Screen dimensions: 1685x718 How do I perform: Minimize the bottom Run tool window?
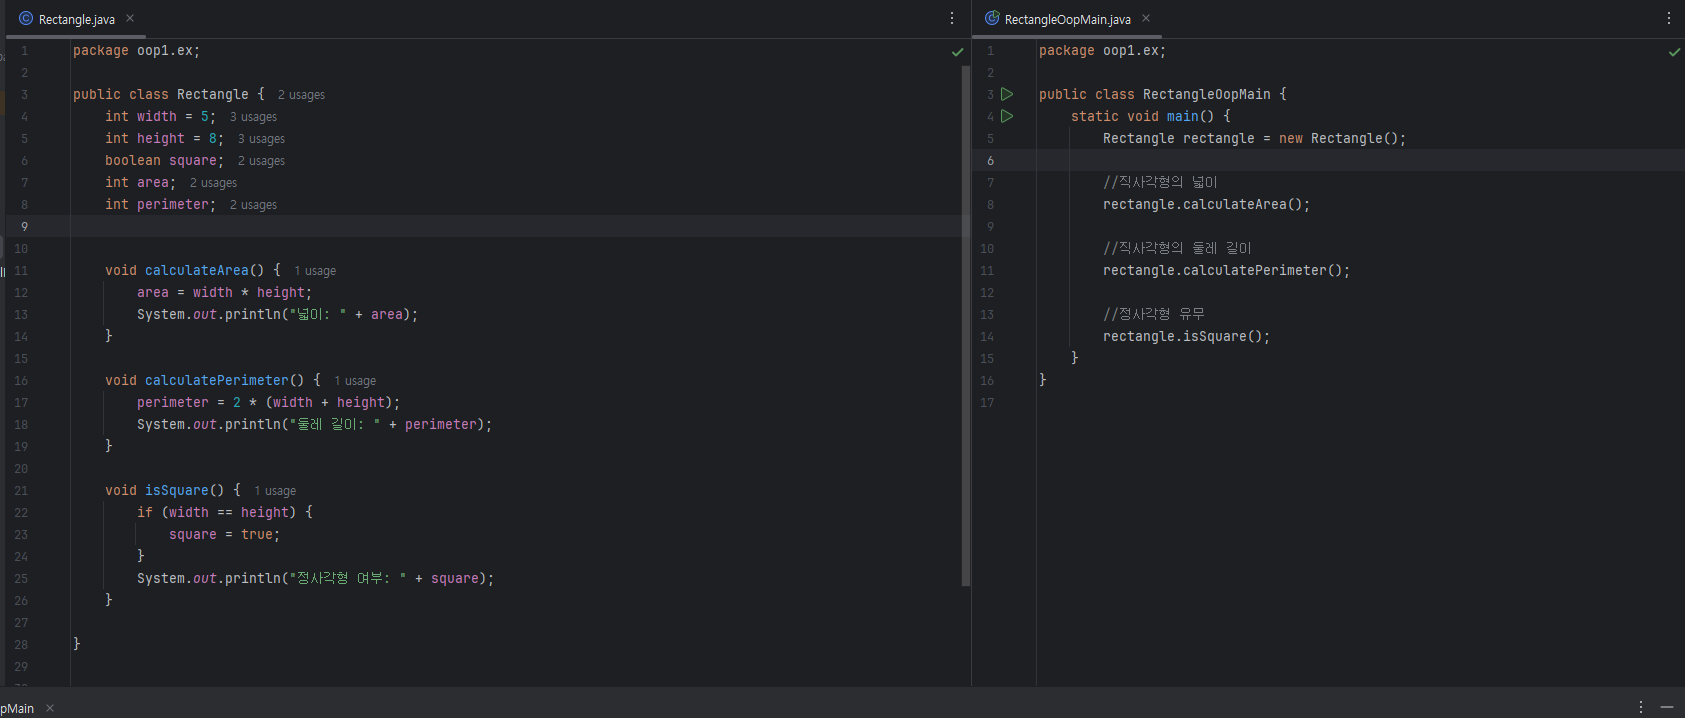tap(1667, 707)
